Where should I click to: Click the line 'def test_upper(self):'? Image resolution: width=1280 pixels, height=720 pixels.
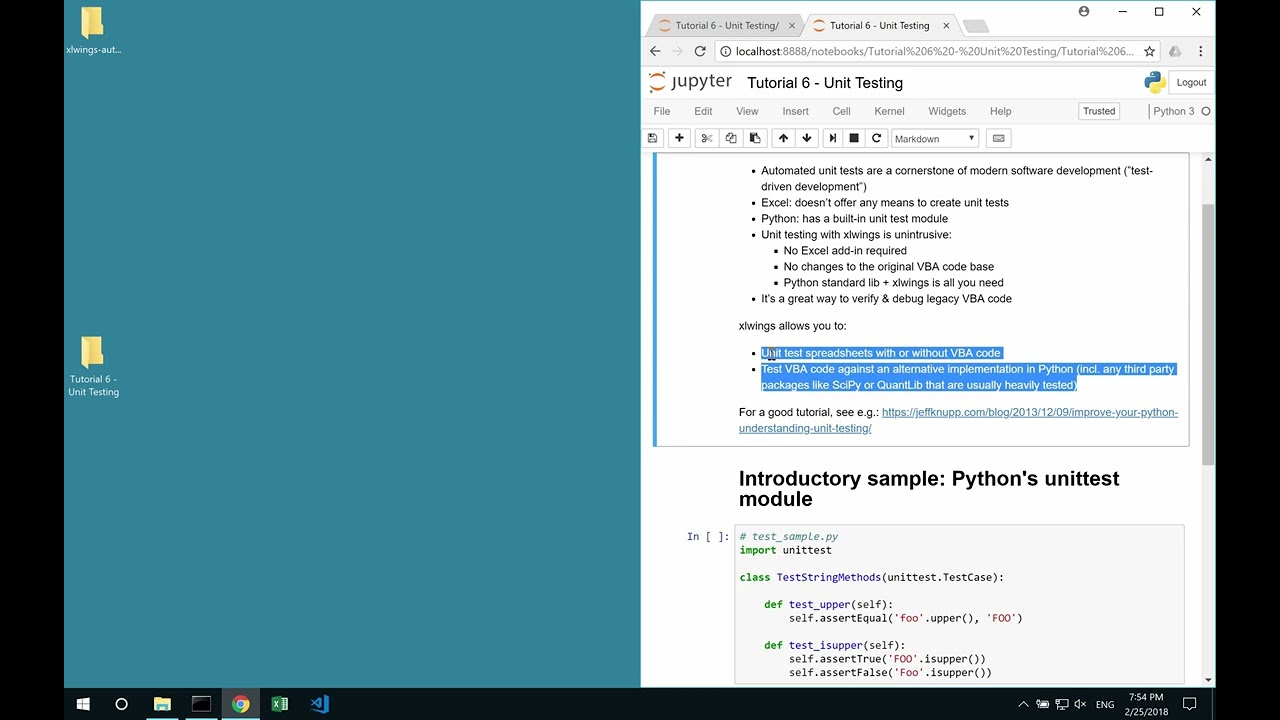point(828,604)
